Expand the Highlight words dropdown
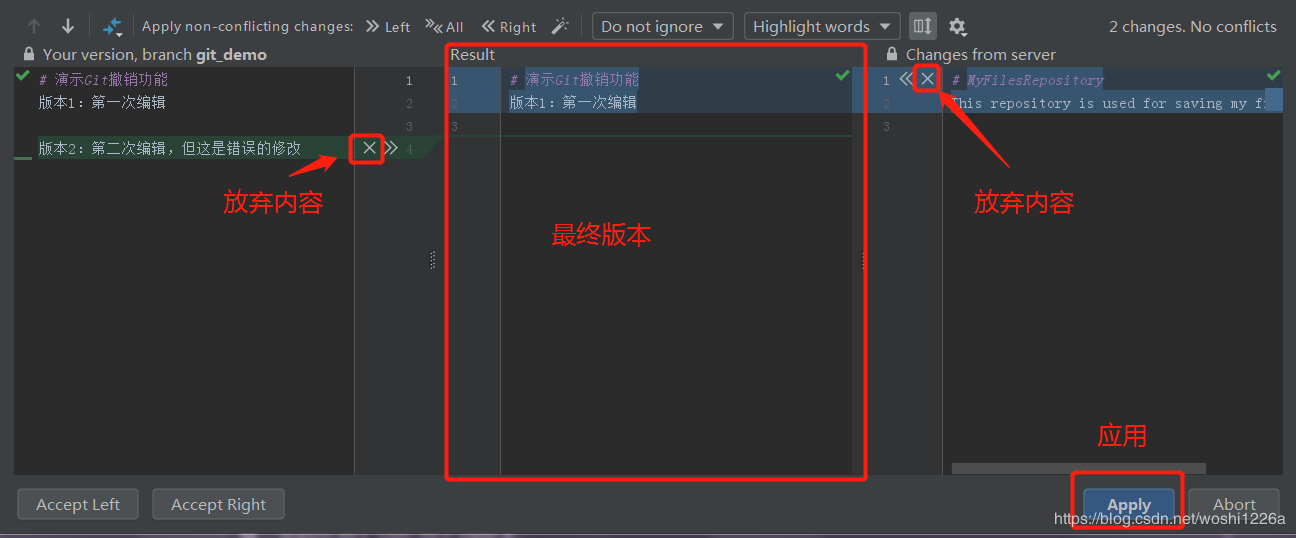 click(x=821, y=27)
